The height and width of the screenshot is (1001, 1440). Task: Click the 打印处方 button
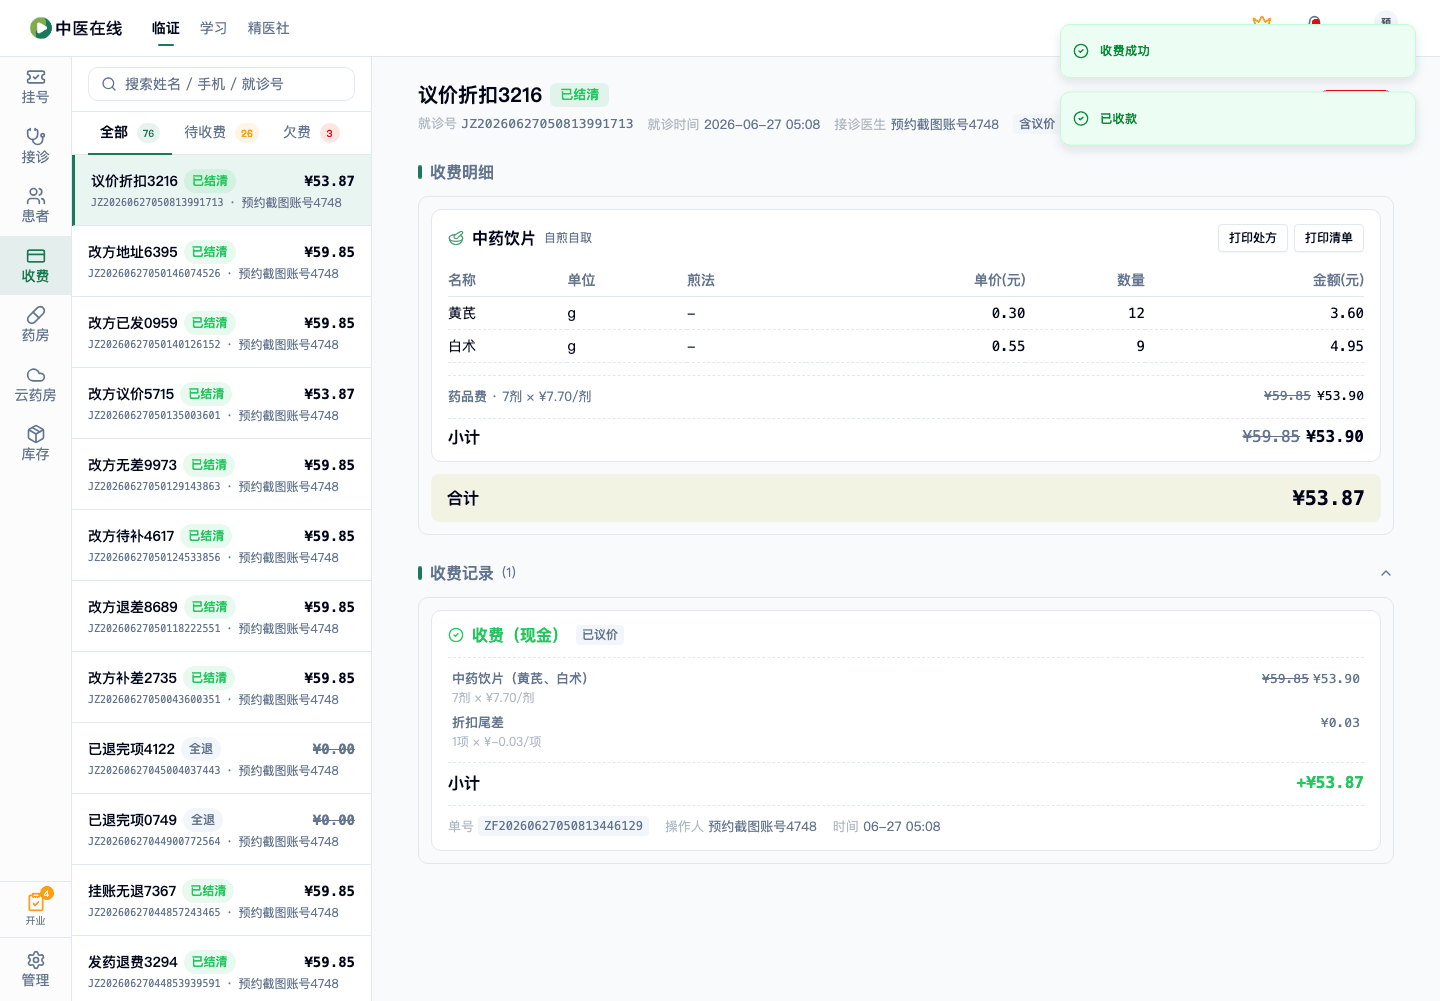1253,238
